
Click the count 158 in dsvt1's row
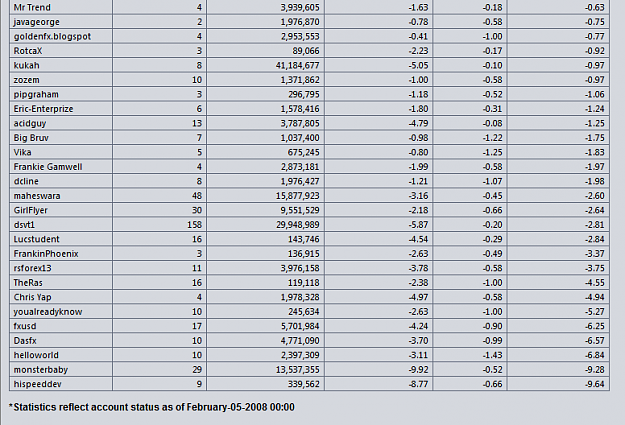point(195,225)
